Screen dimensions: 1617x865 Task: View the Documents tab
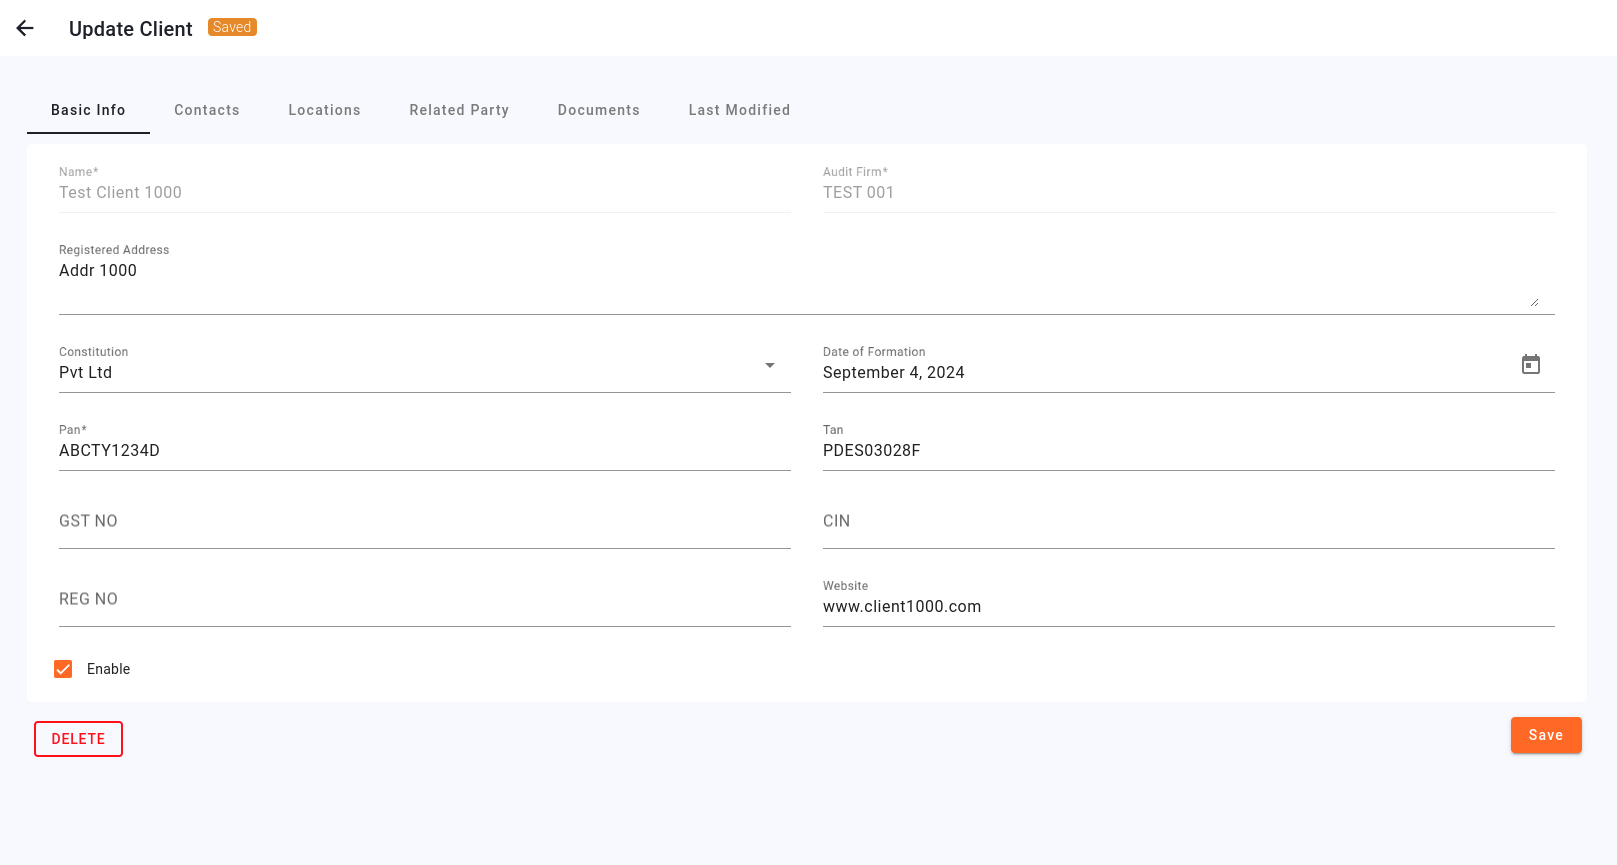coord(599,110)
